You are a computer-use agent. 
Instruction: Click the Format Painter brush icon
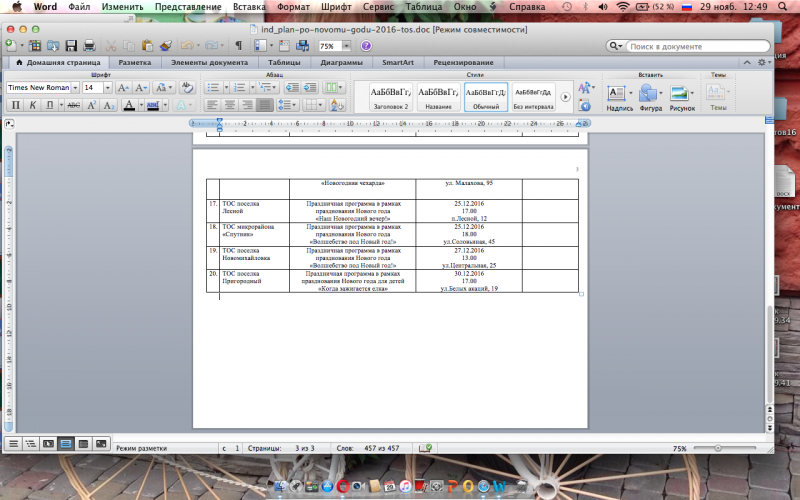pos(165,46)
